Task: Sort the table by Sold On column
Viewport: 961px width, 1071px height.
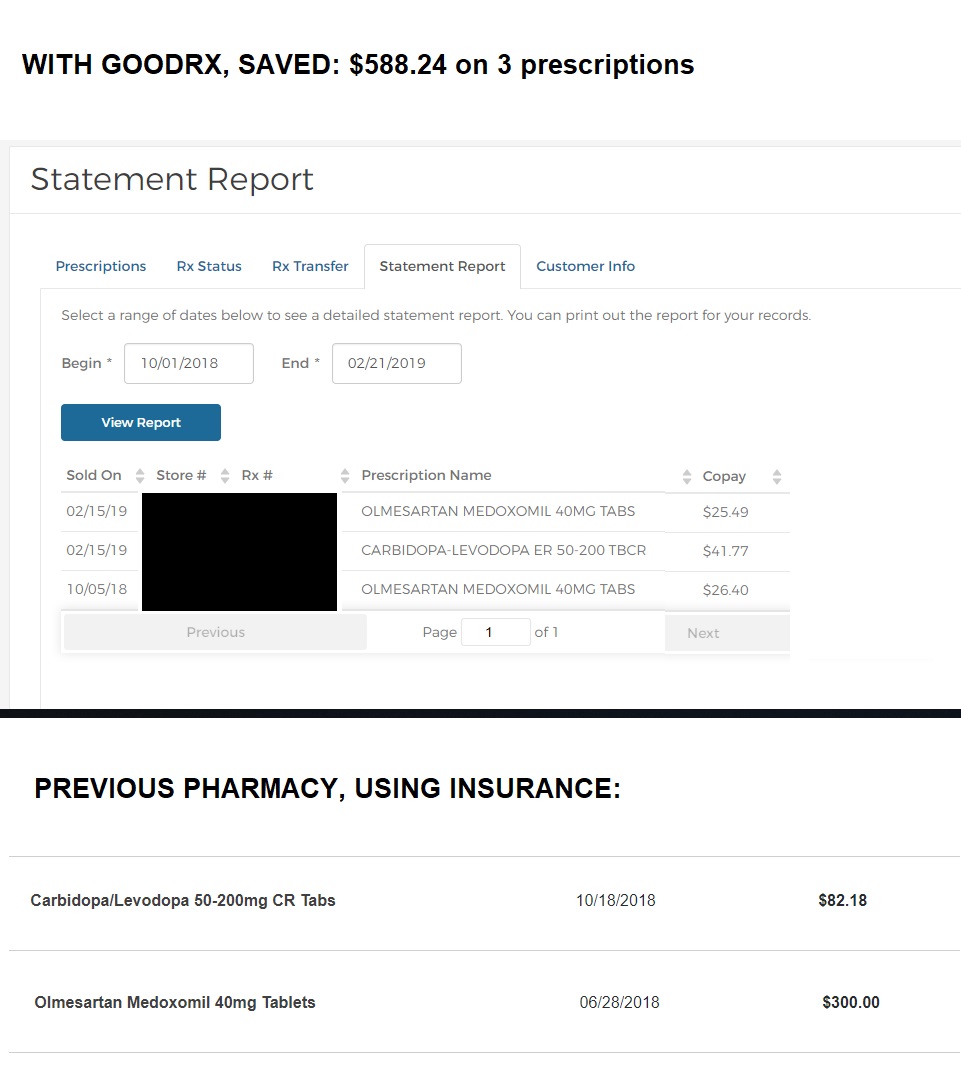Action: pos(139,476)
